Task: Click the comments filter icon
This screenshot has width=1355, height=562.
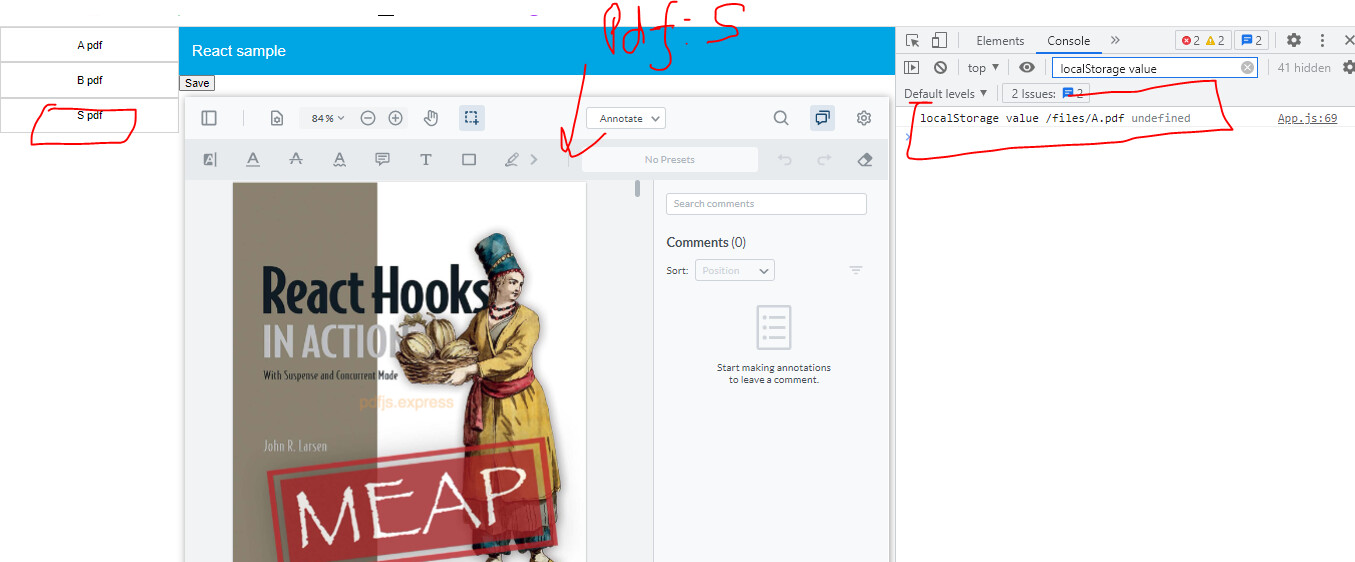Action: click(856, 270)
